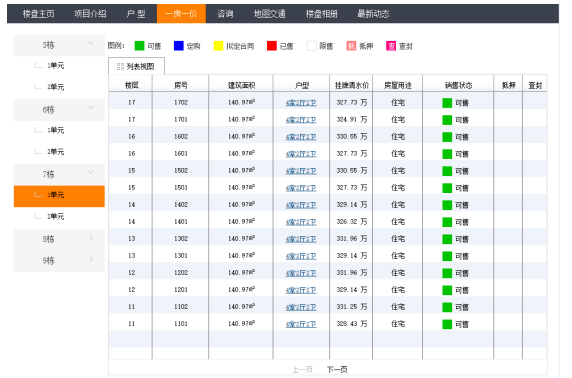Image resolution: width=572 pixels, height=378 pixels.
Task: Switch to the 户型 tab
Action: point(136,14)
